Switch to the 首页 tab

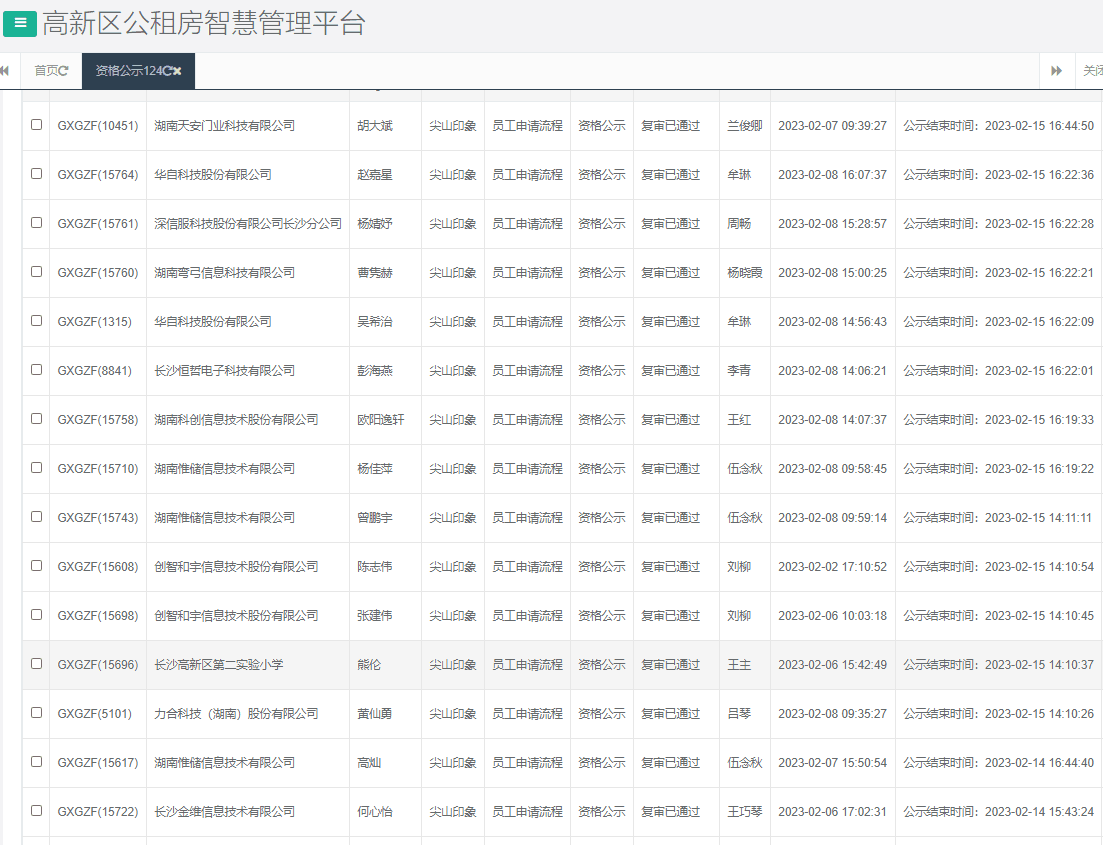(x=46, y=71)
